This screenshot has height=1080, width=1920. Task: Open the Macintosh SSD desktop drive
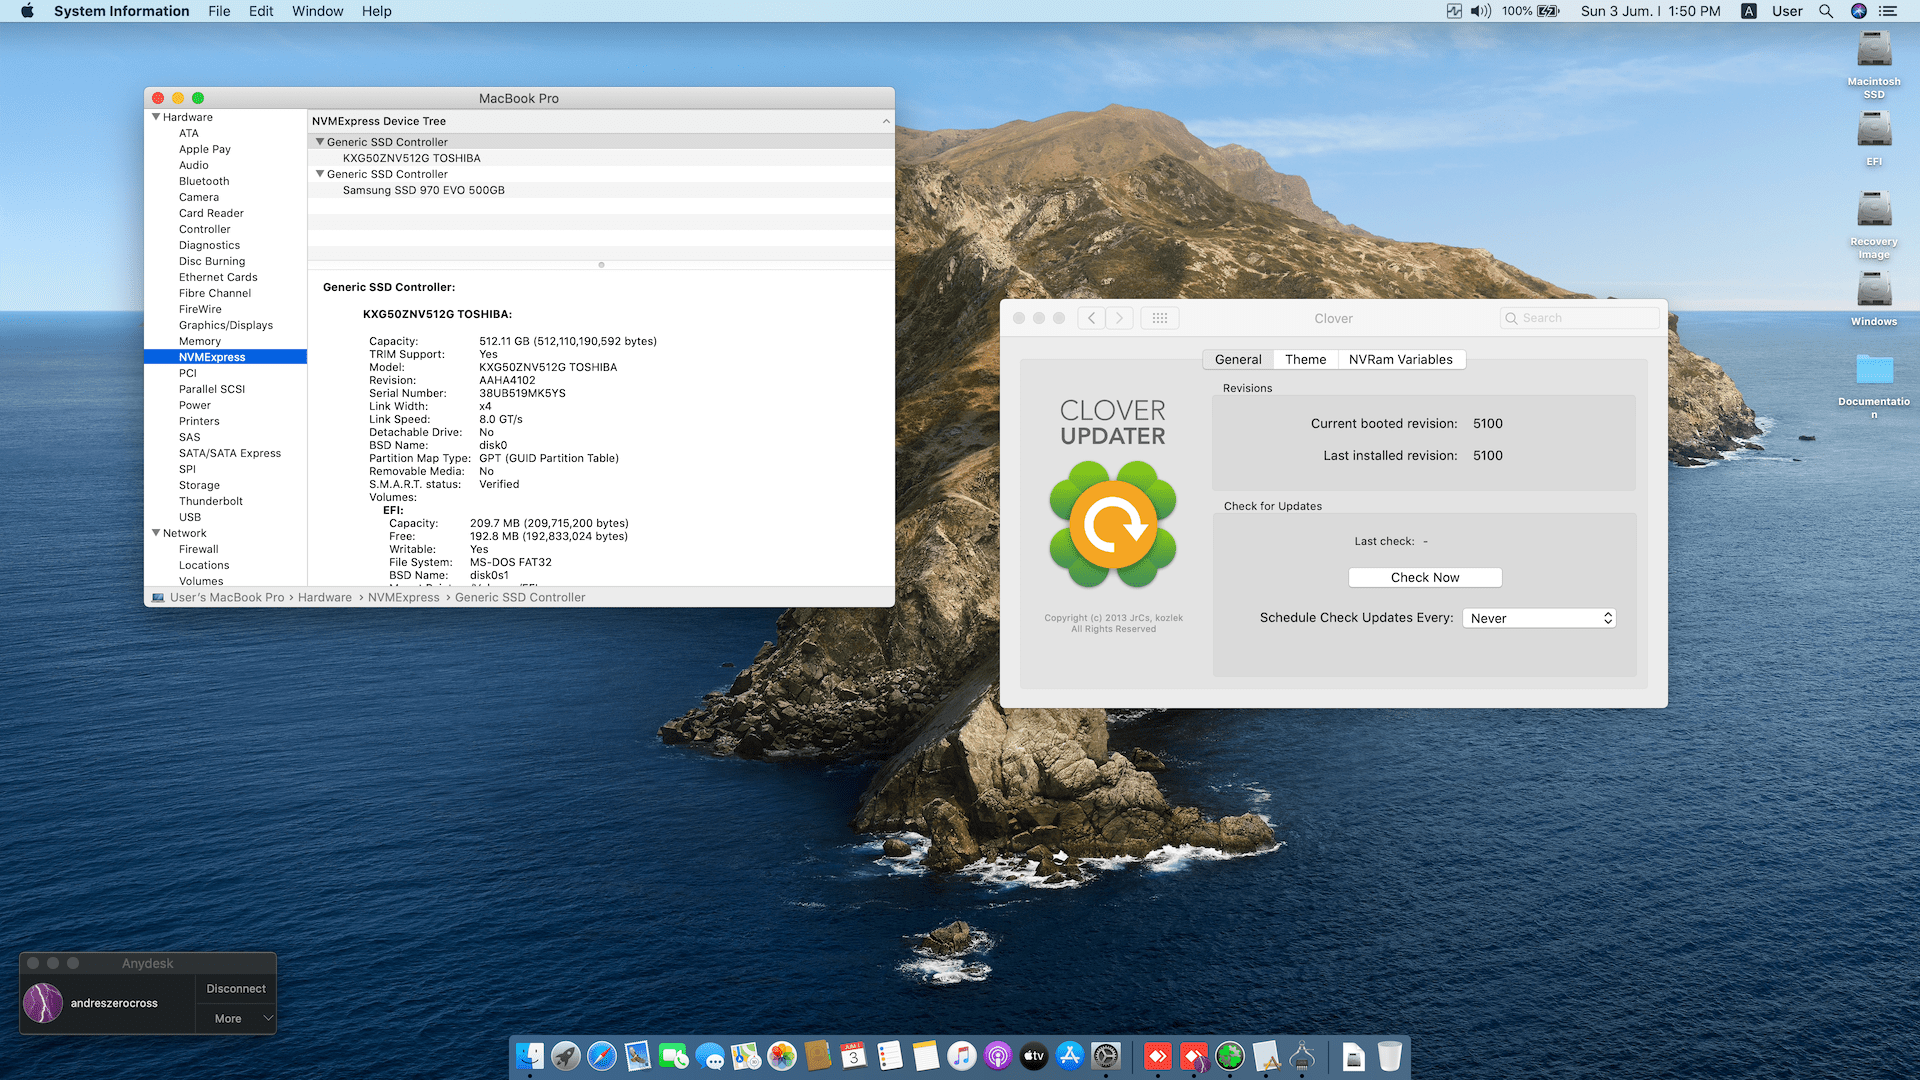[x=1873, y=50]
